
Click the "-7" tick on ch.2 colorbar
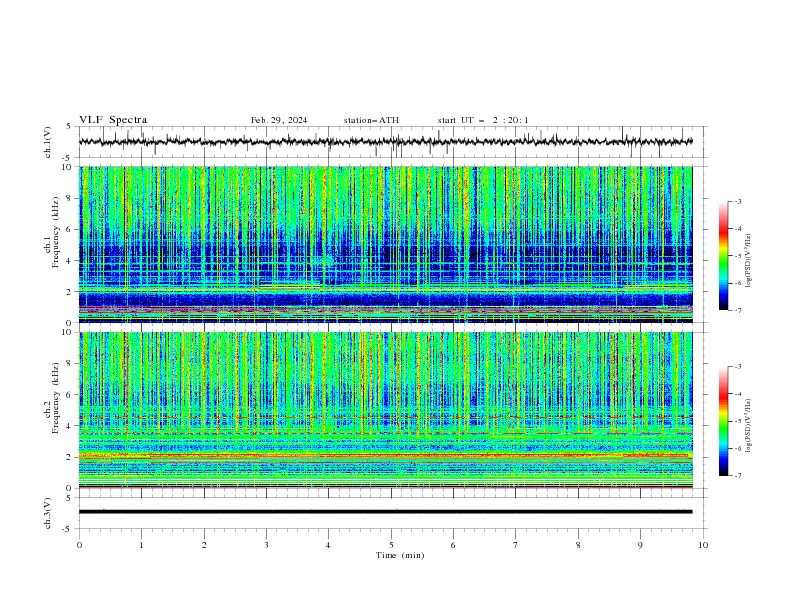pos(738,476)
